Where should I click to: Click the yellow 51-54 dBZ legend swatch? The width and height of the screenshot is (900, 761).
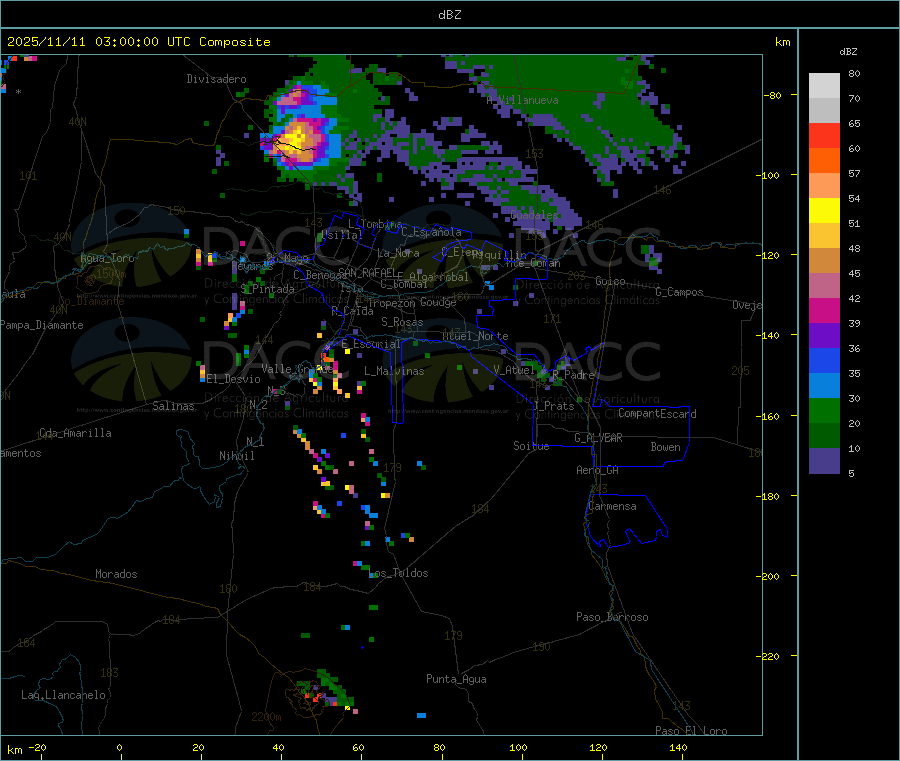[x=824, y=211]
